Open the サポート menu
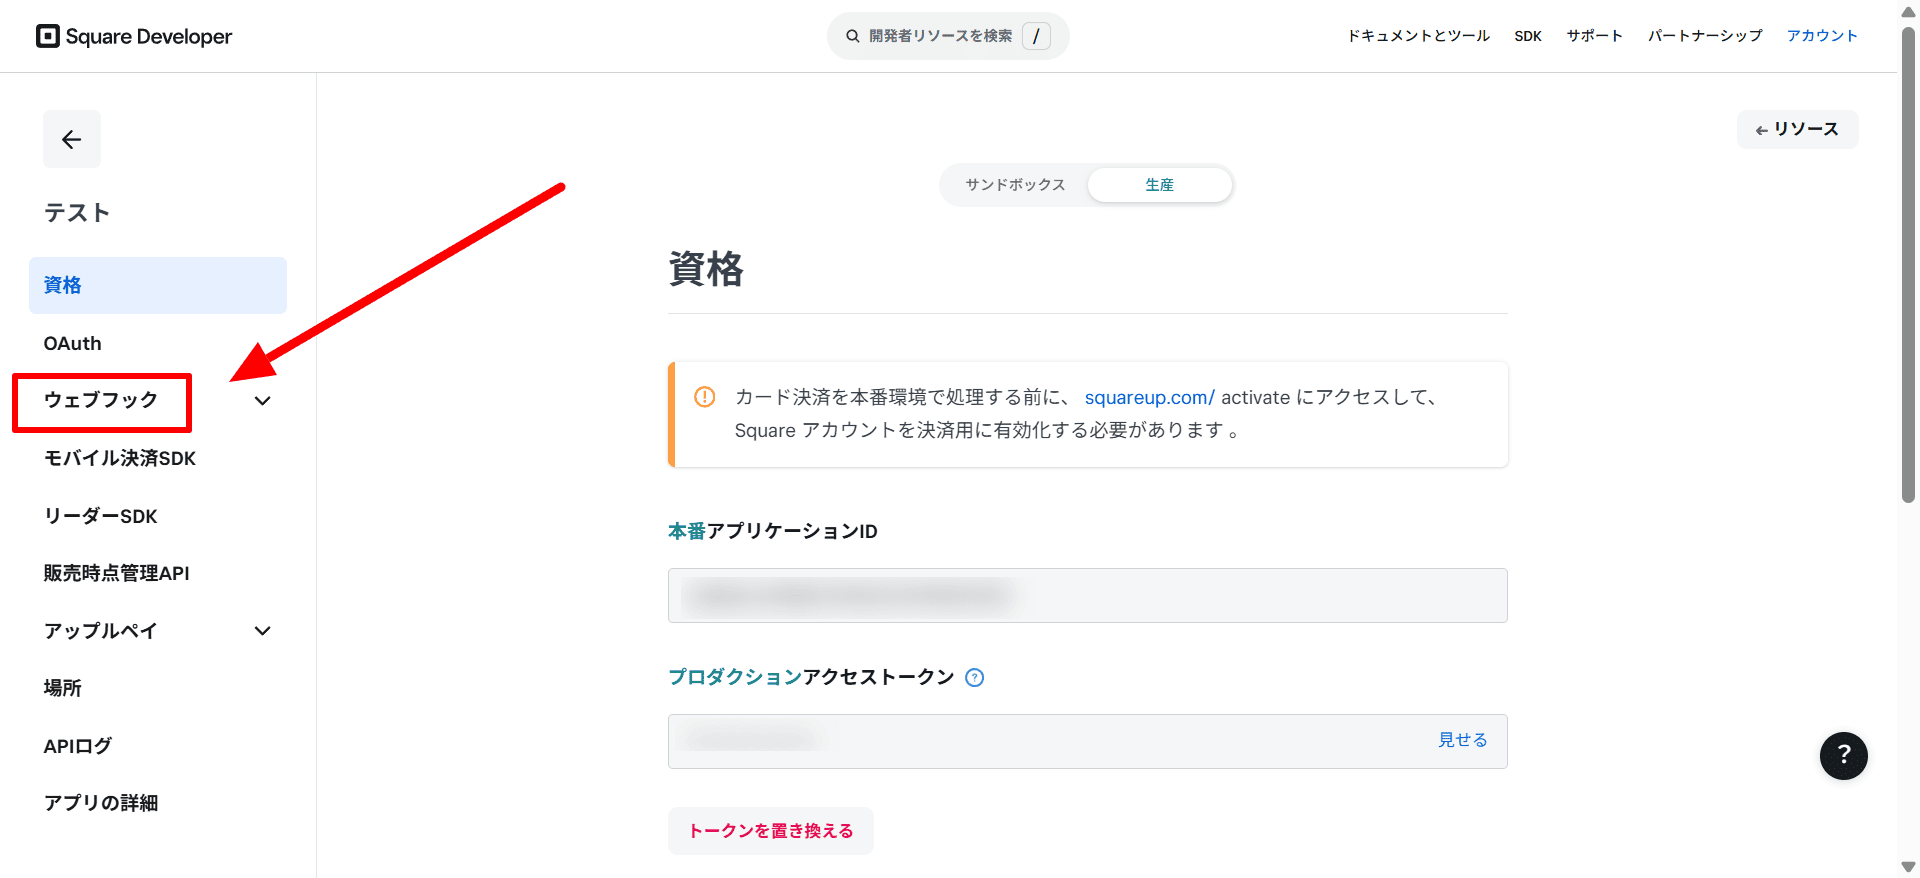This screenshot has width=1920, height=878. click(x=1594, y=36)
